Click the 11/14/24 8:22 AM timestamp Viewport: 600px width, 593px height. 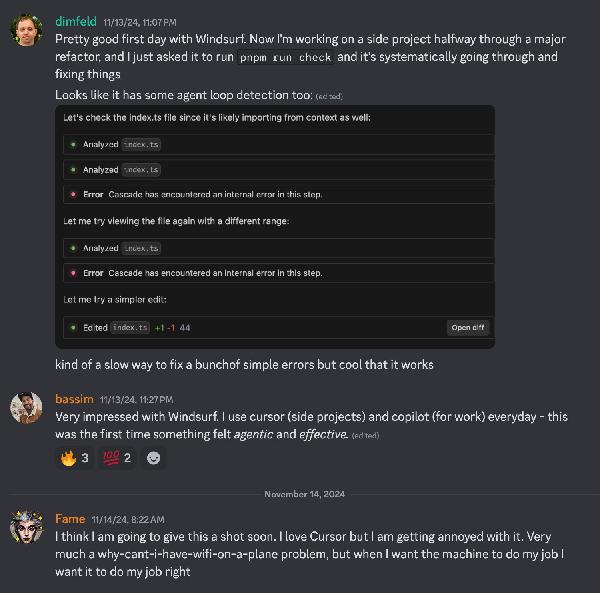pos(128,520)
